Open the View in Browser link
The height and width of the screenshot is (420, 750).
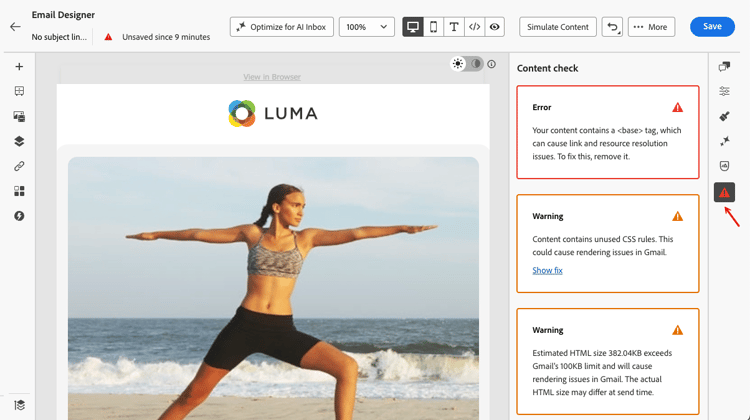pos(272,77)
